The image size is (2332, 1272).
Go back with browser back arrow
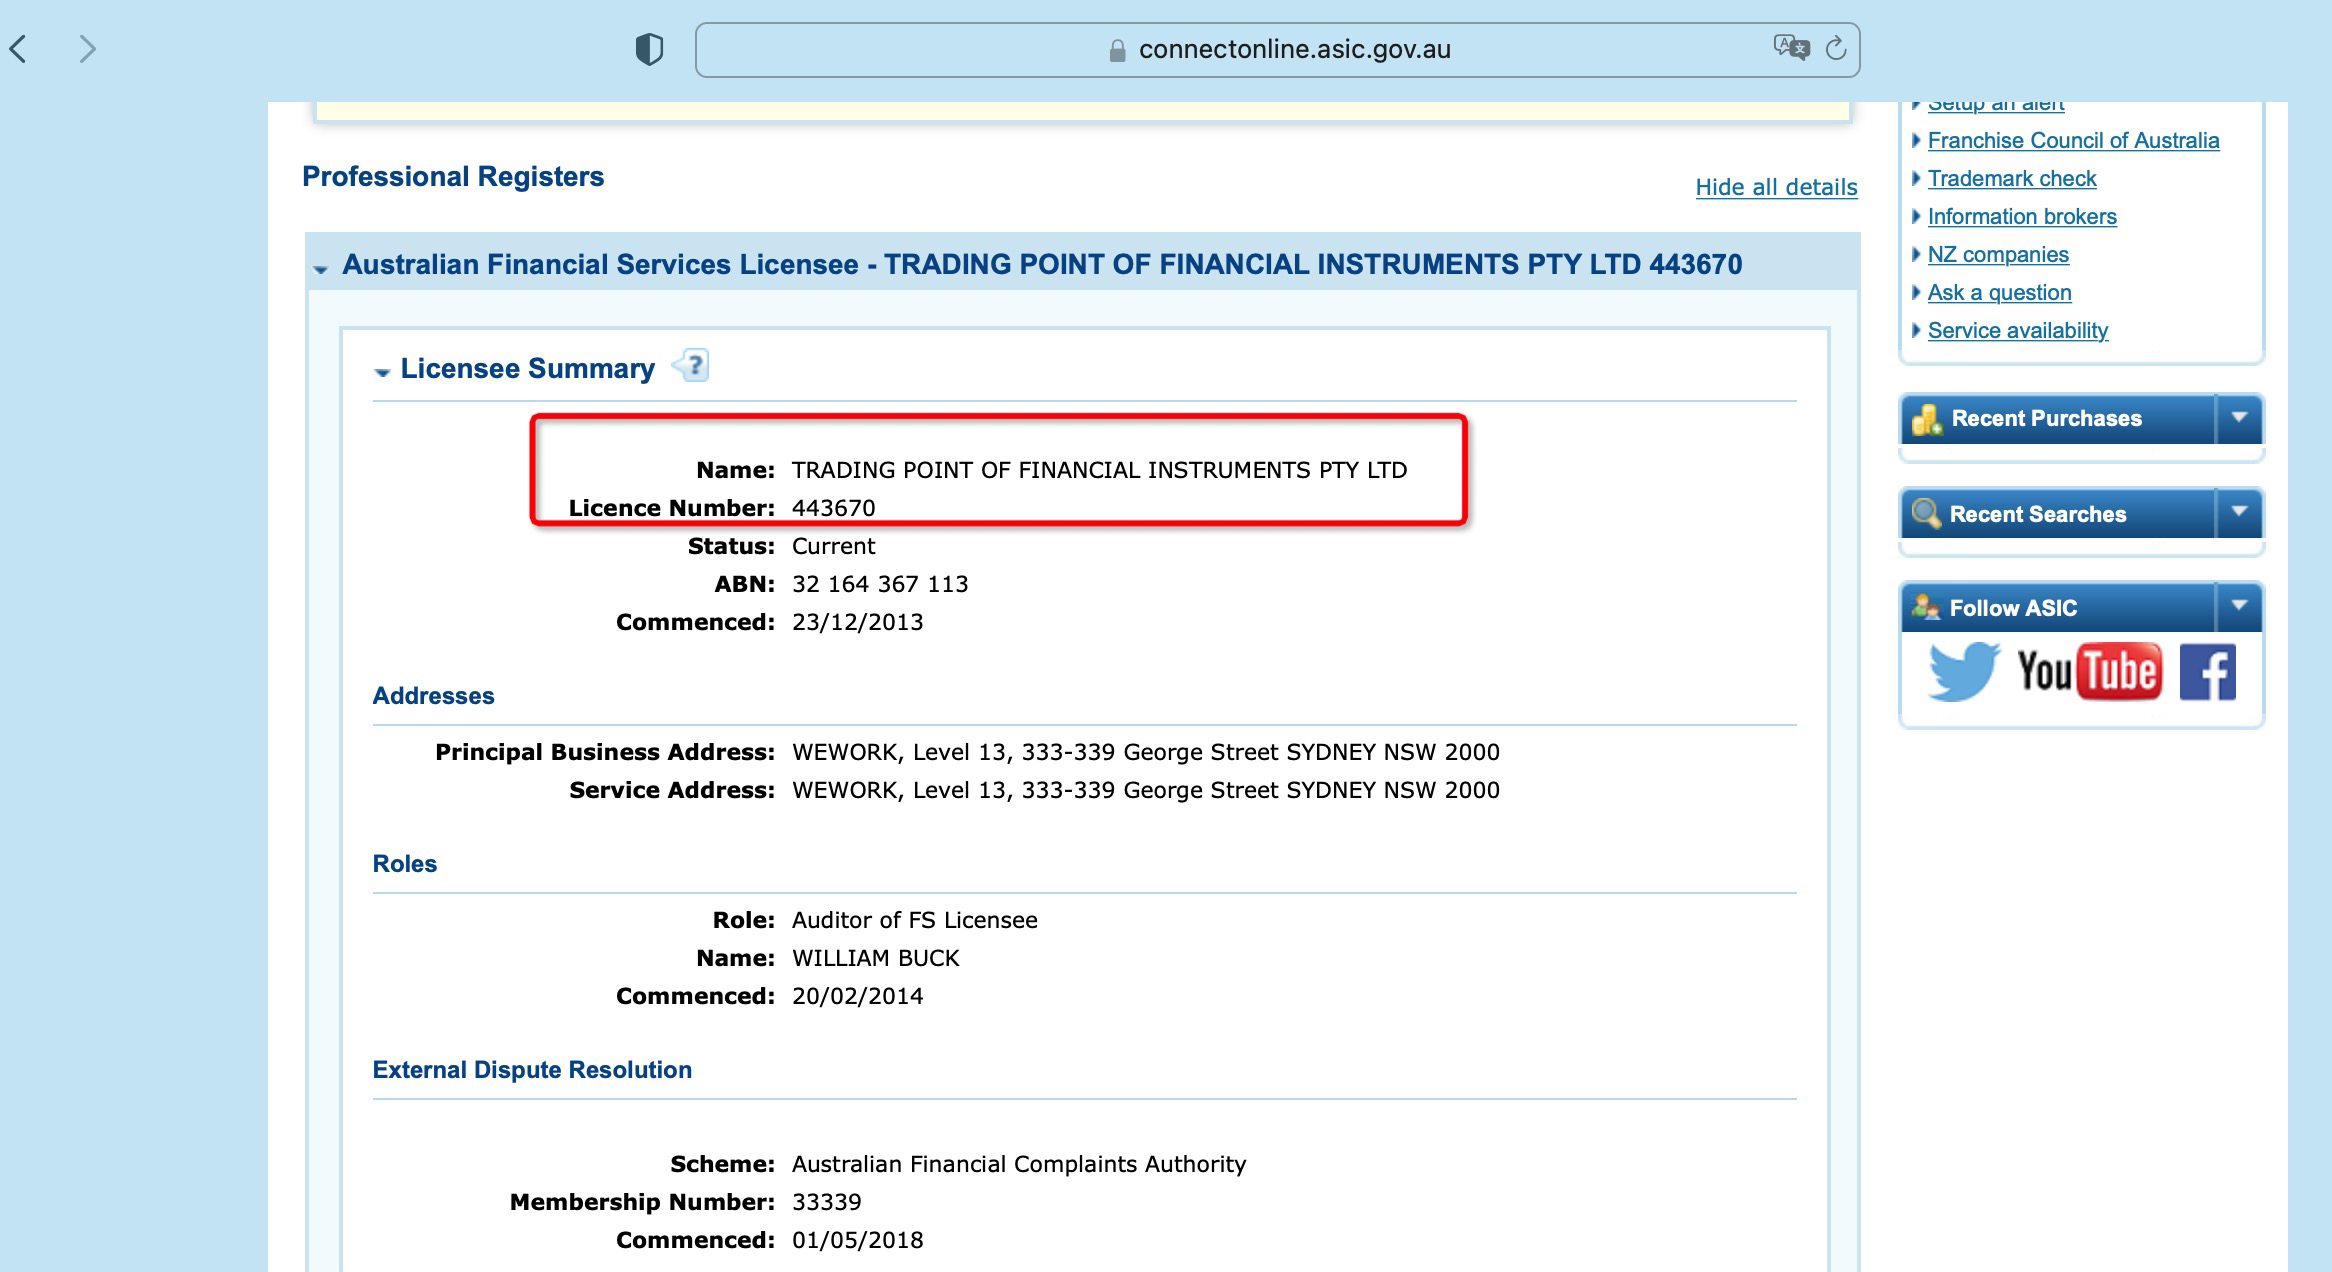(18, 49)
